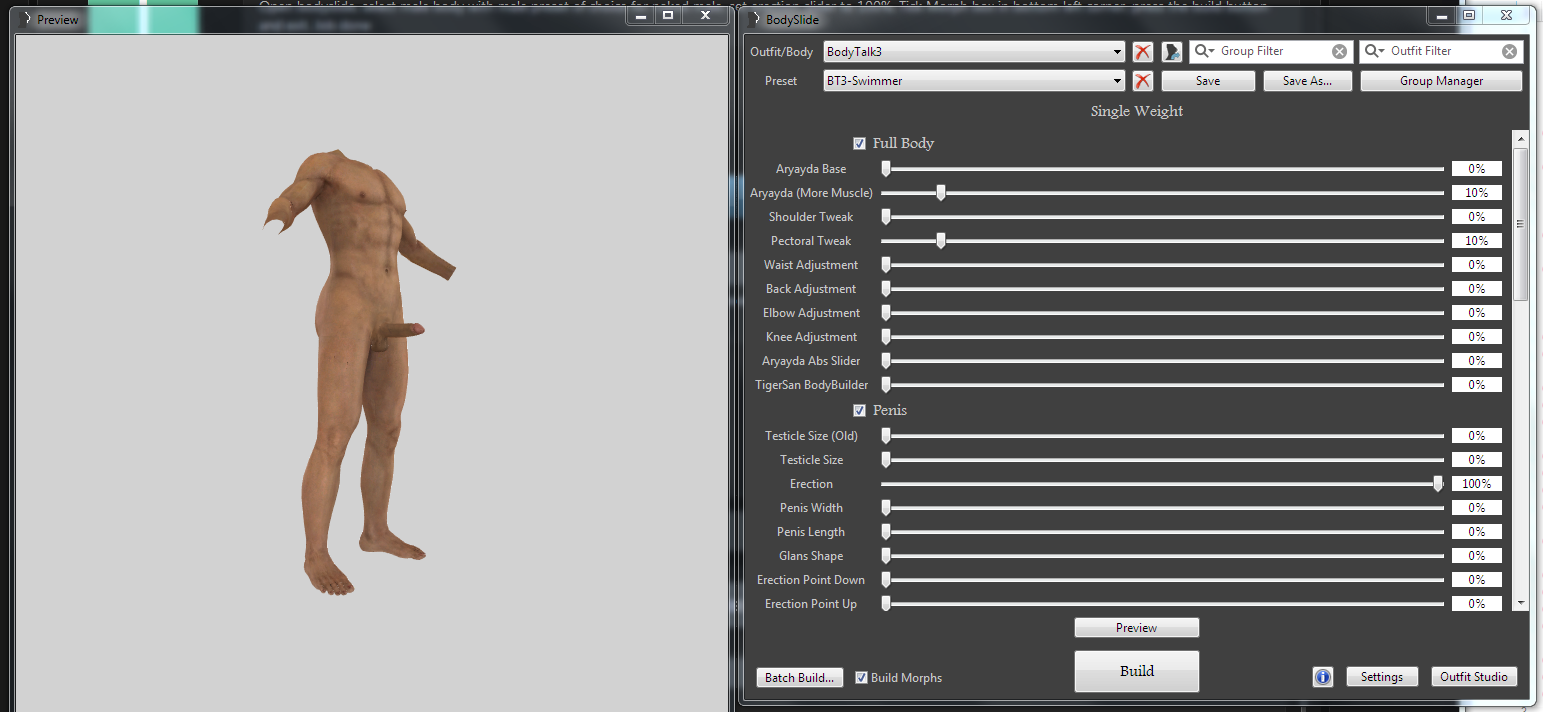1543x712 pixels.
Task: Click the Back Adjustment percentage field
Action: (x=1477, y=289)
